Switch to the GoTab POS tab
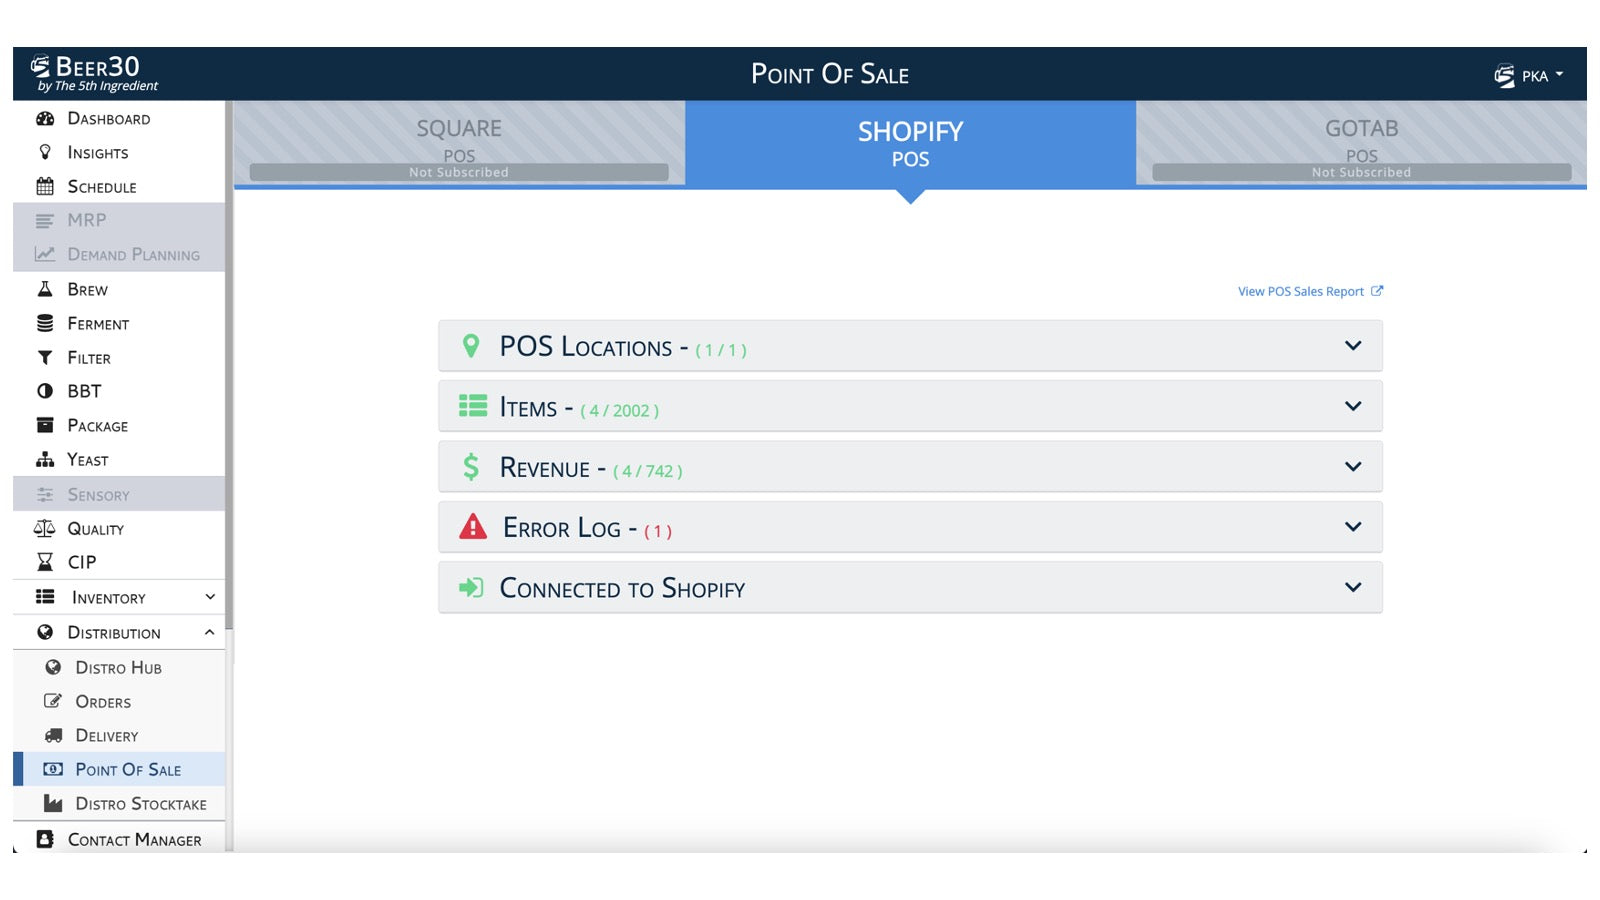 pos(1361,143)
